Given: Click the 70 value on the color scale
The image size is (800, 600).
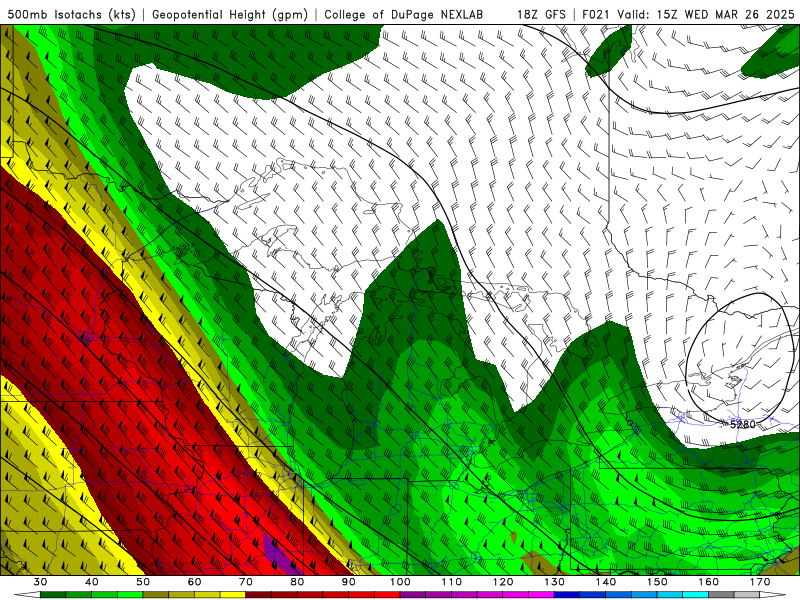Looking at the screenshot, I should (x=246, y=582).
